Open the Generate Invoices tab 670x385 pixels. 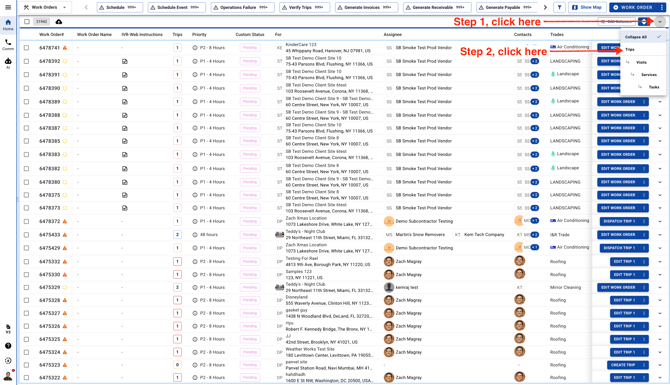367,7
